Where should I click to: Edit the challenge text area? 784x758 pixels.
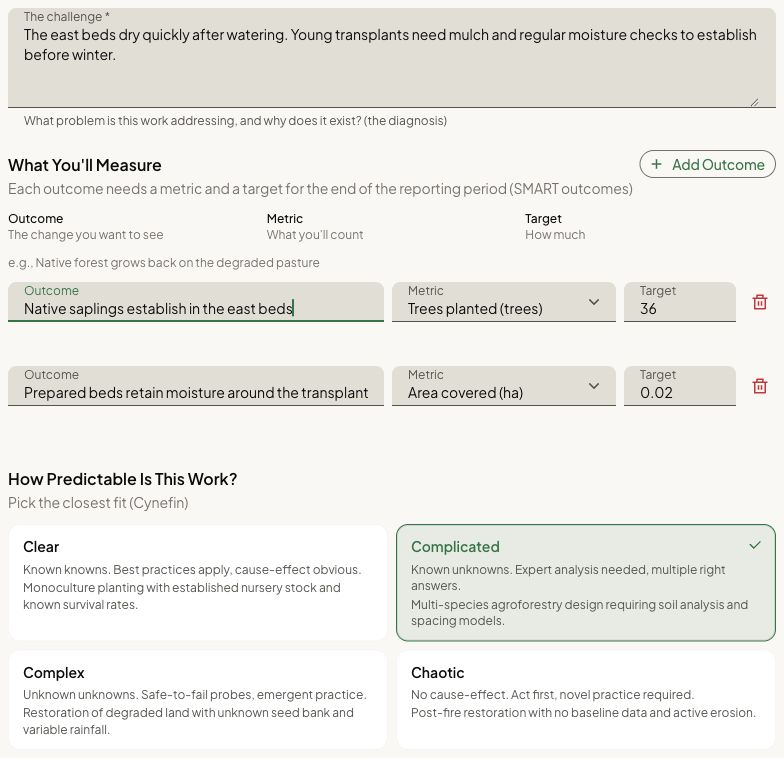(392, 58)
